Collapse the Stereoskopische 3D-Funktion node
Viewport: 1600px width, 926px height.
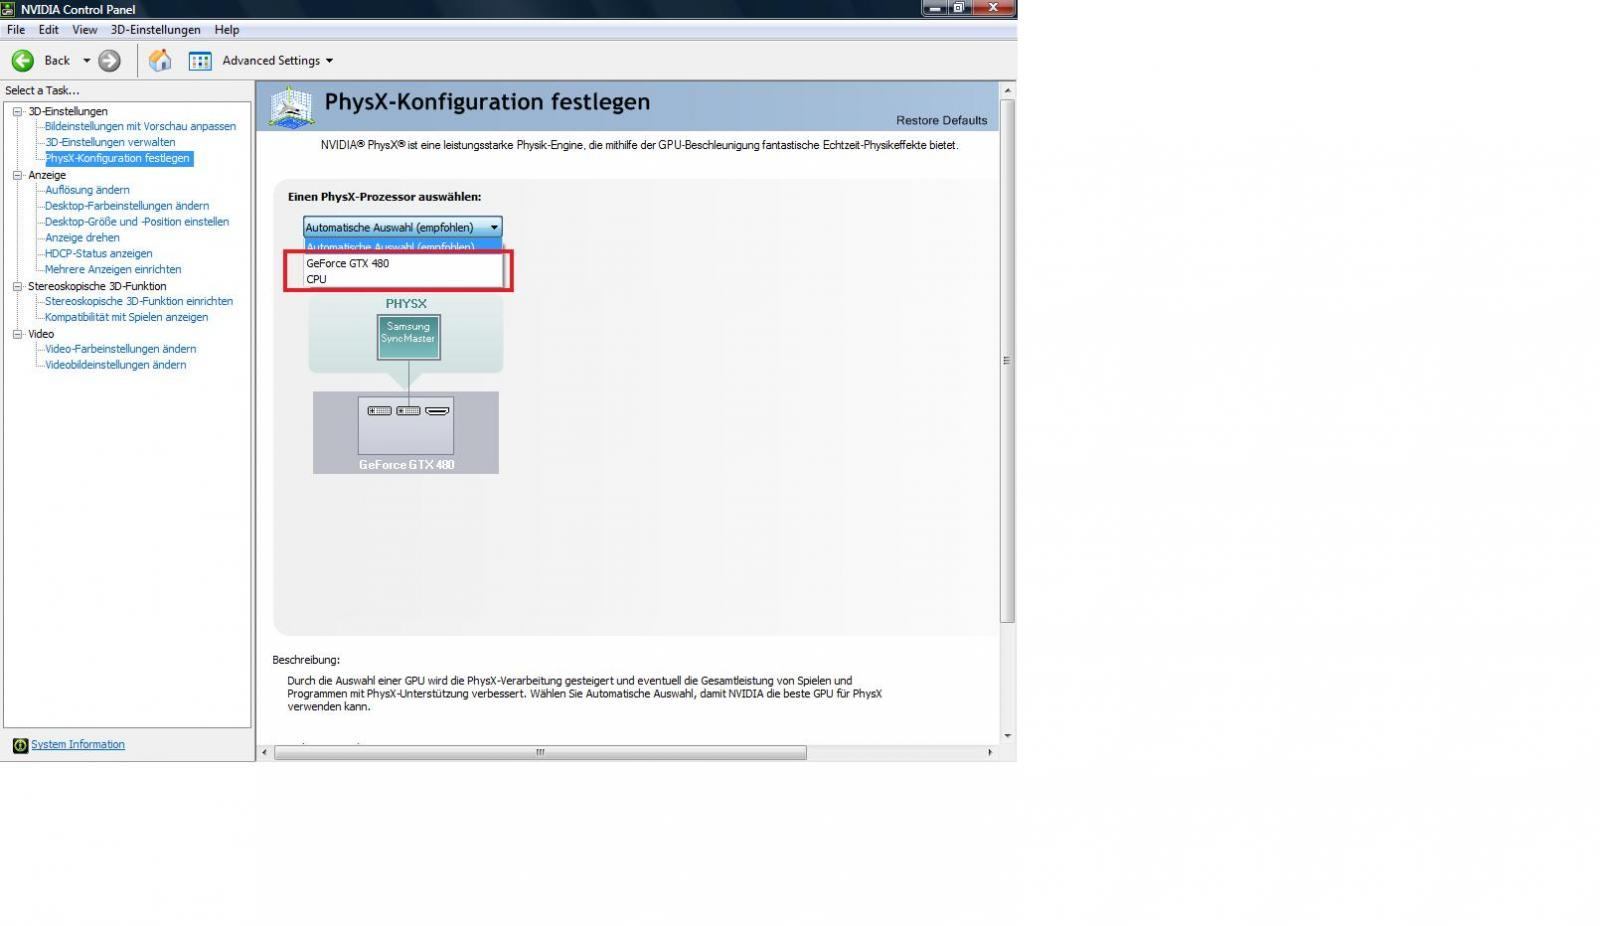(x=17, y=286)
